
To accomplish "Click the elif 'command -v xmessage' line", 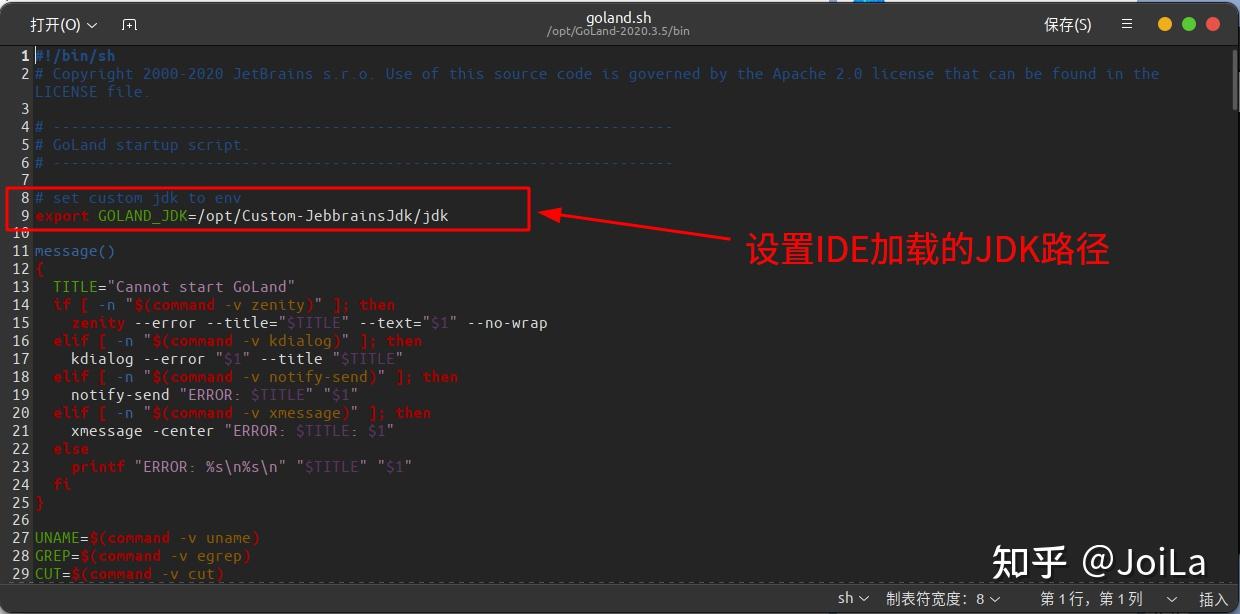I will pos(242,414).
